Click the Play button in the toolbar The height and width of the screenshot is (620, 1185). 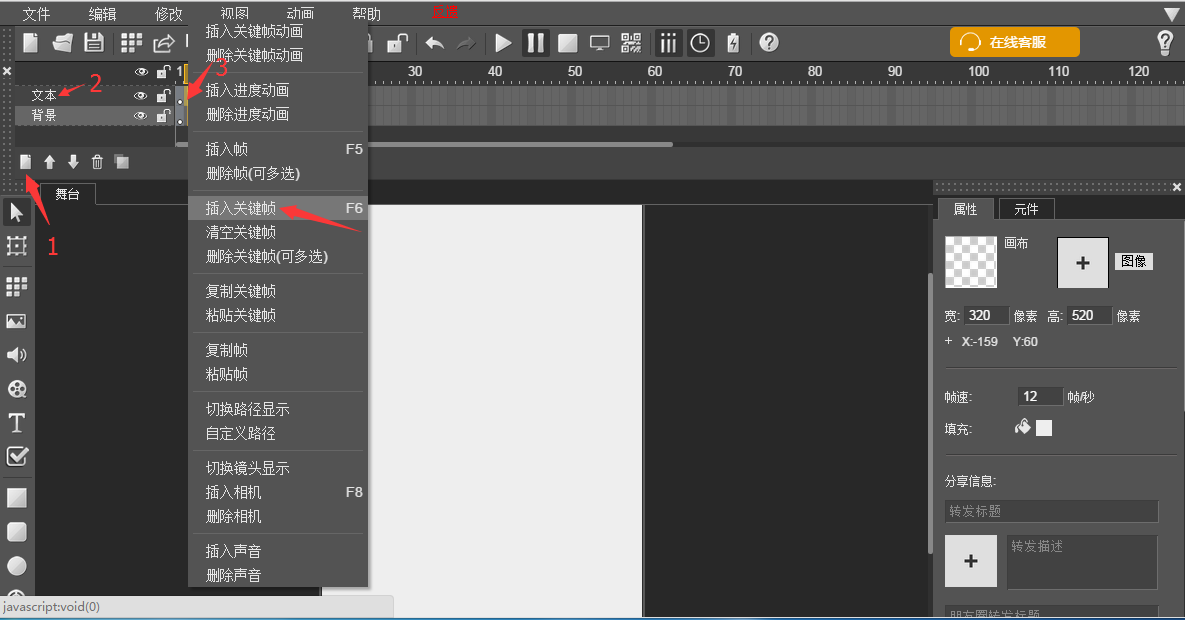coord(503,43)
